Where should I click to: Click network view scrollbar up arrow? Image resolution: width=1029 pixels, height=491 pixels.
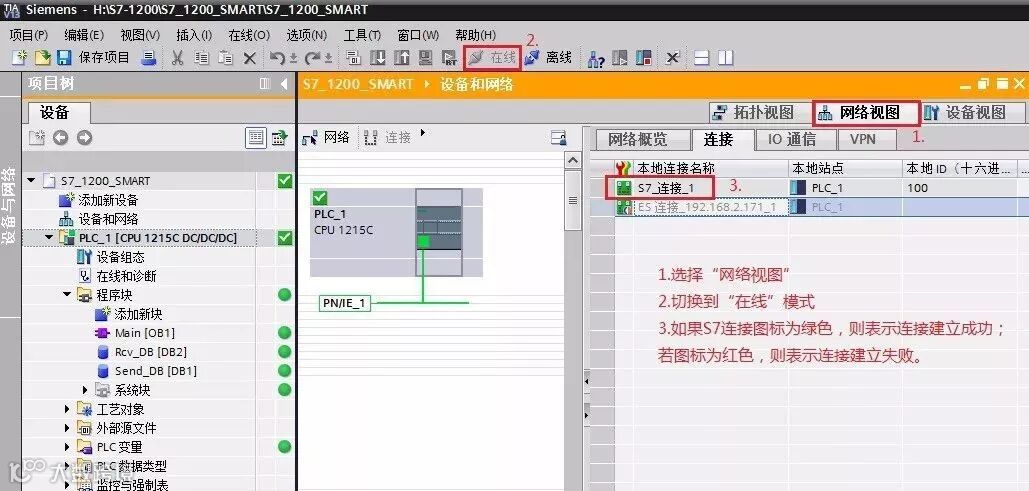click(x=573, y=160)
